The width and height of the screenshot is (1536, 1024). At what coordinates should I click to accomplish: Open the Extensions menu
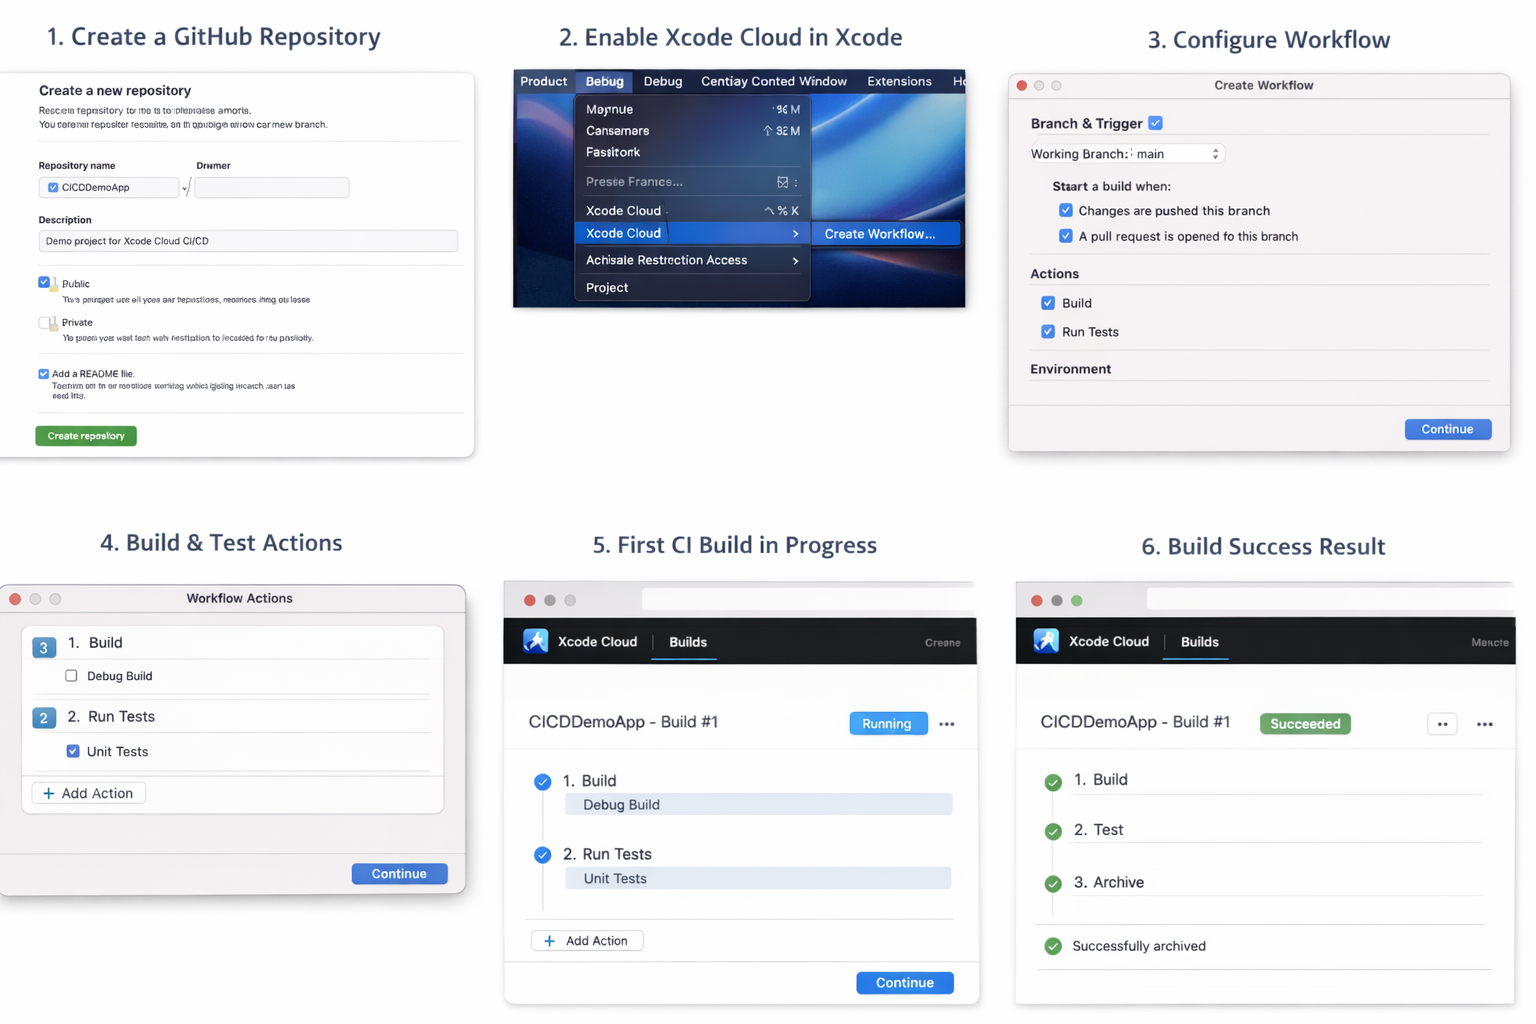(898, 81)
